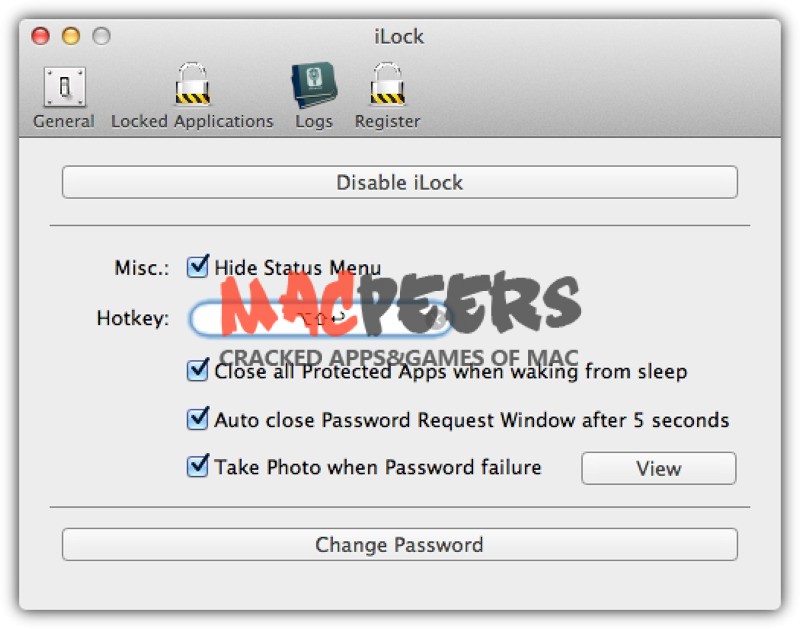Viewport: 800px width, 629px height.
Task: Click the yellow minimize window button
Action: [71, 36]
